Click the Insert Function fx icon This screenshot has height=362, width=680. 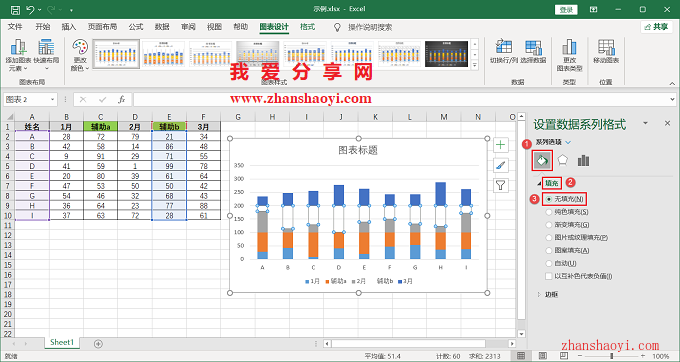coord(122,100)
